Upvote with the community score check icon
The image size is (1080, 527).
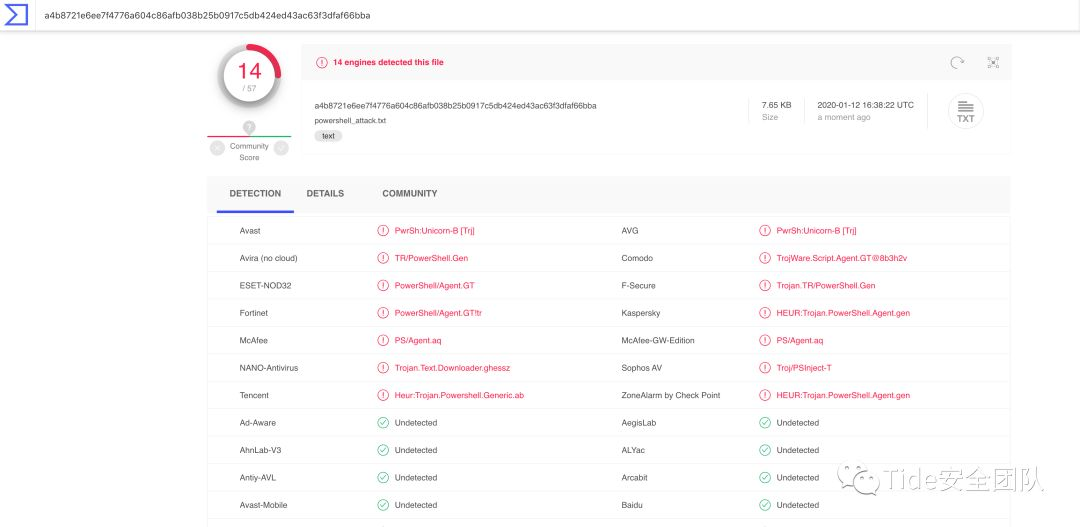click(281, 148)
